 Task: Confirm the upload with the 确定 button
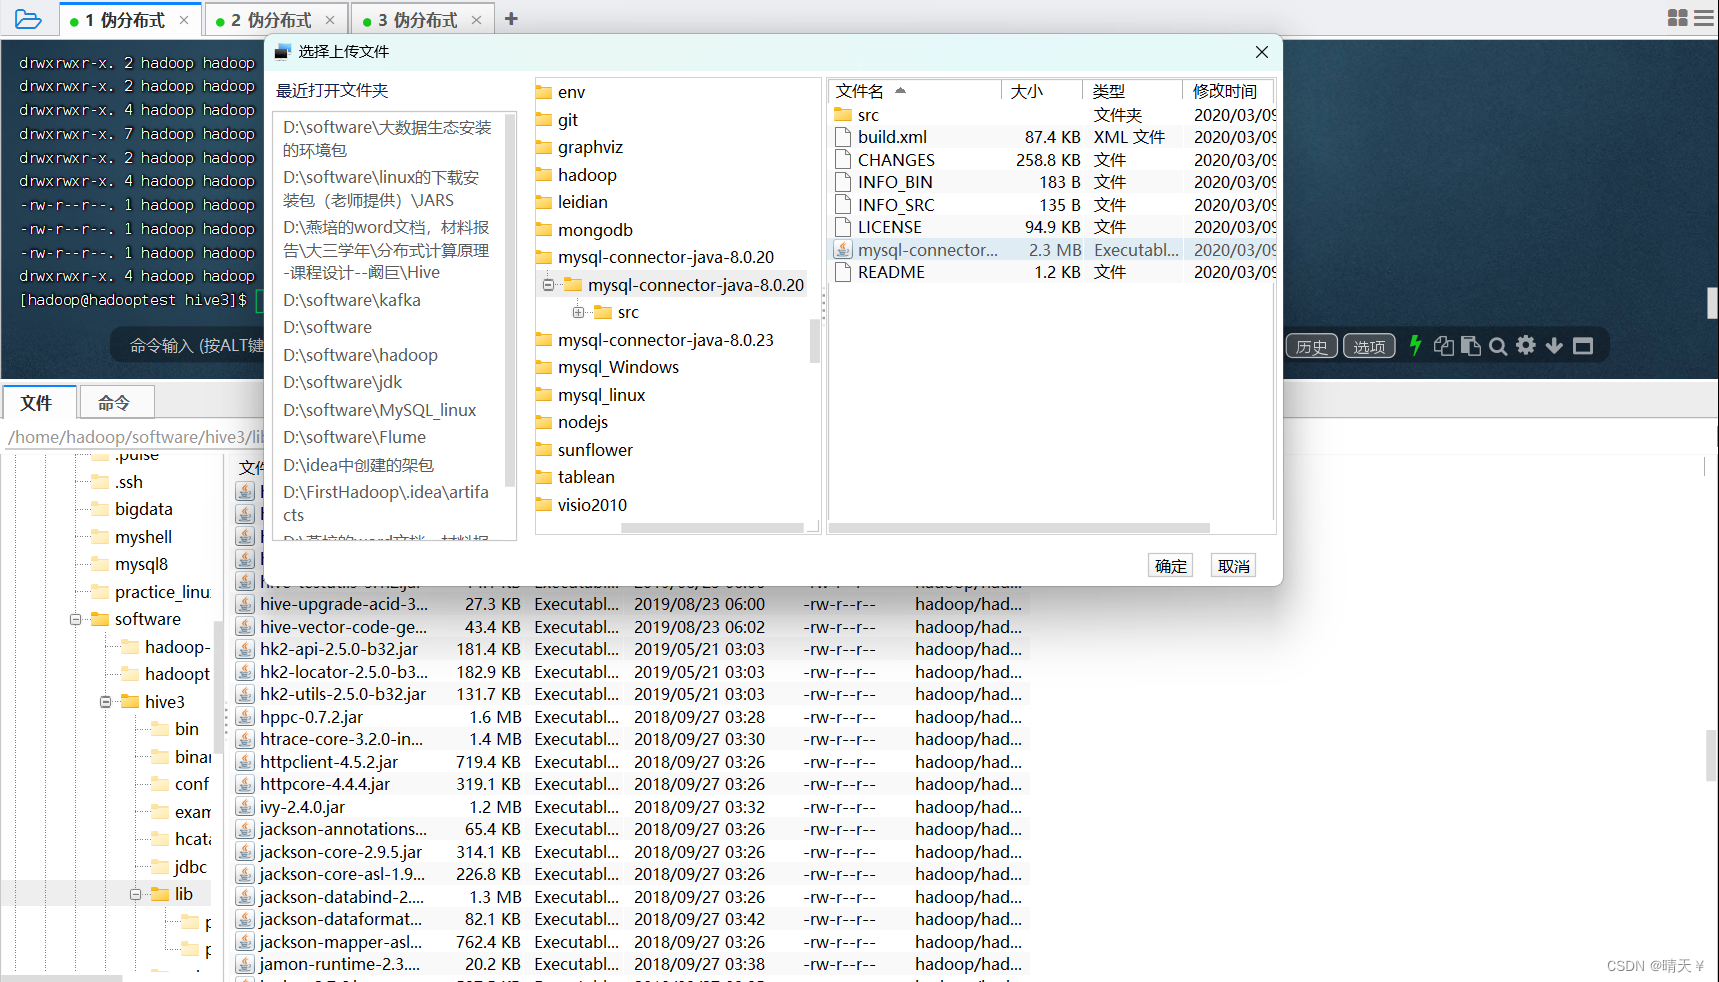(x=1170, y=565)
